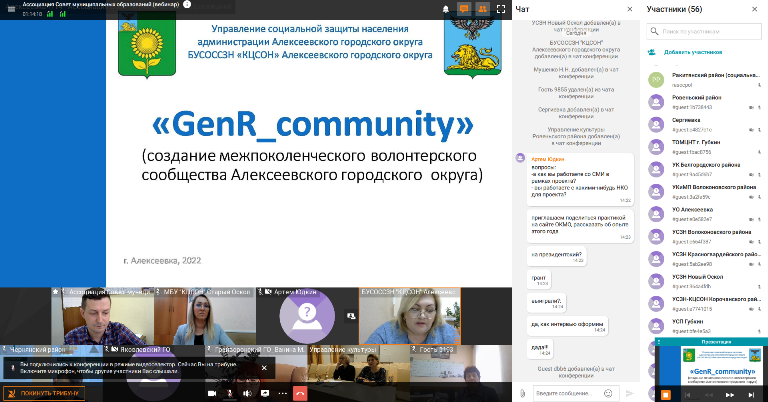768x402 pixels.
Task: Select participant УСЗН-КЦСОН Корочанского района
Action: coord(704,304)
